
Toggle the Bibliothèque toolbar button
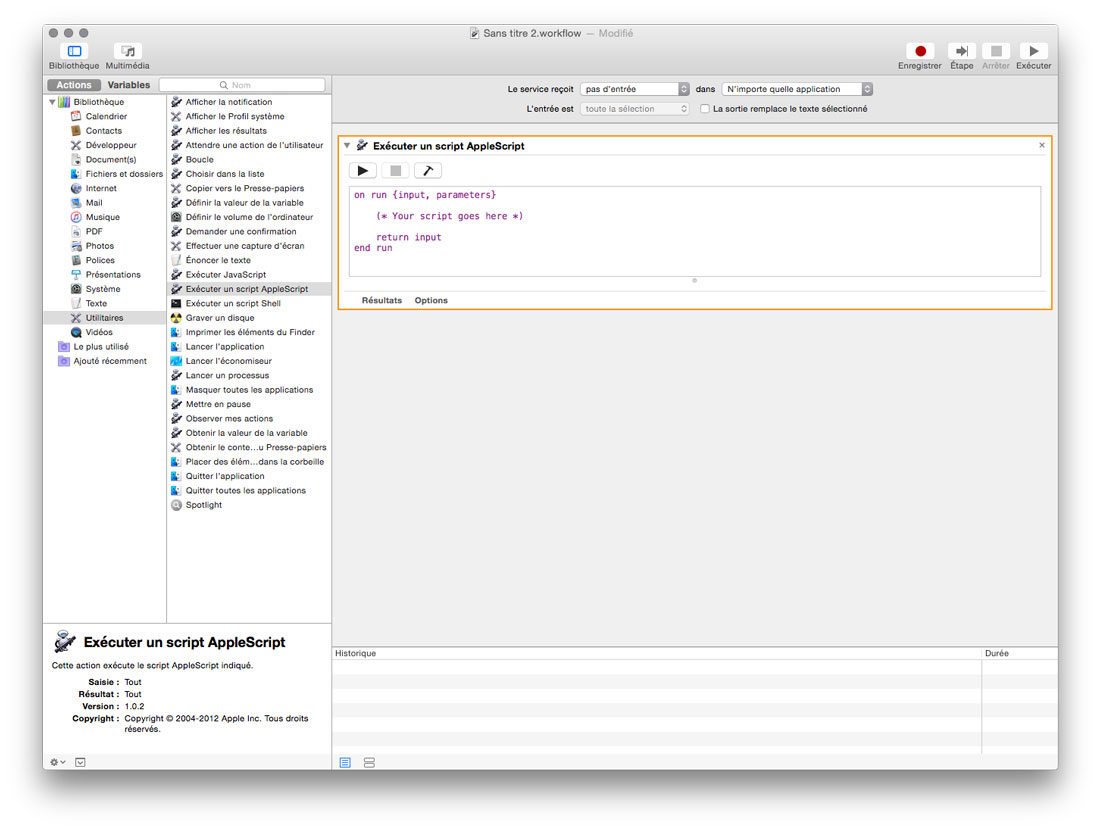pos(74,51)
